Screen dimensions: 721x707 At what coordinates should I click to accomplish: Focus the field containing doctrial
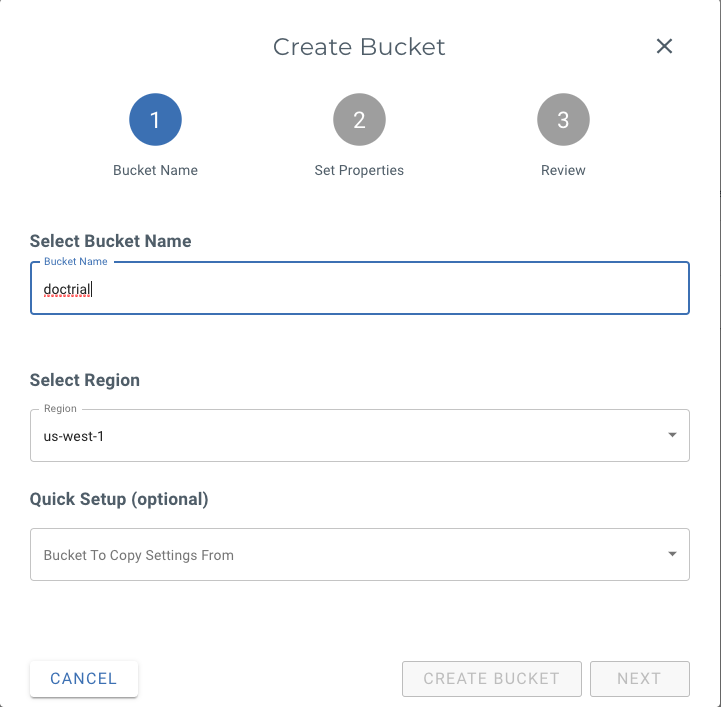tap(359, 290)
